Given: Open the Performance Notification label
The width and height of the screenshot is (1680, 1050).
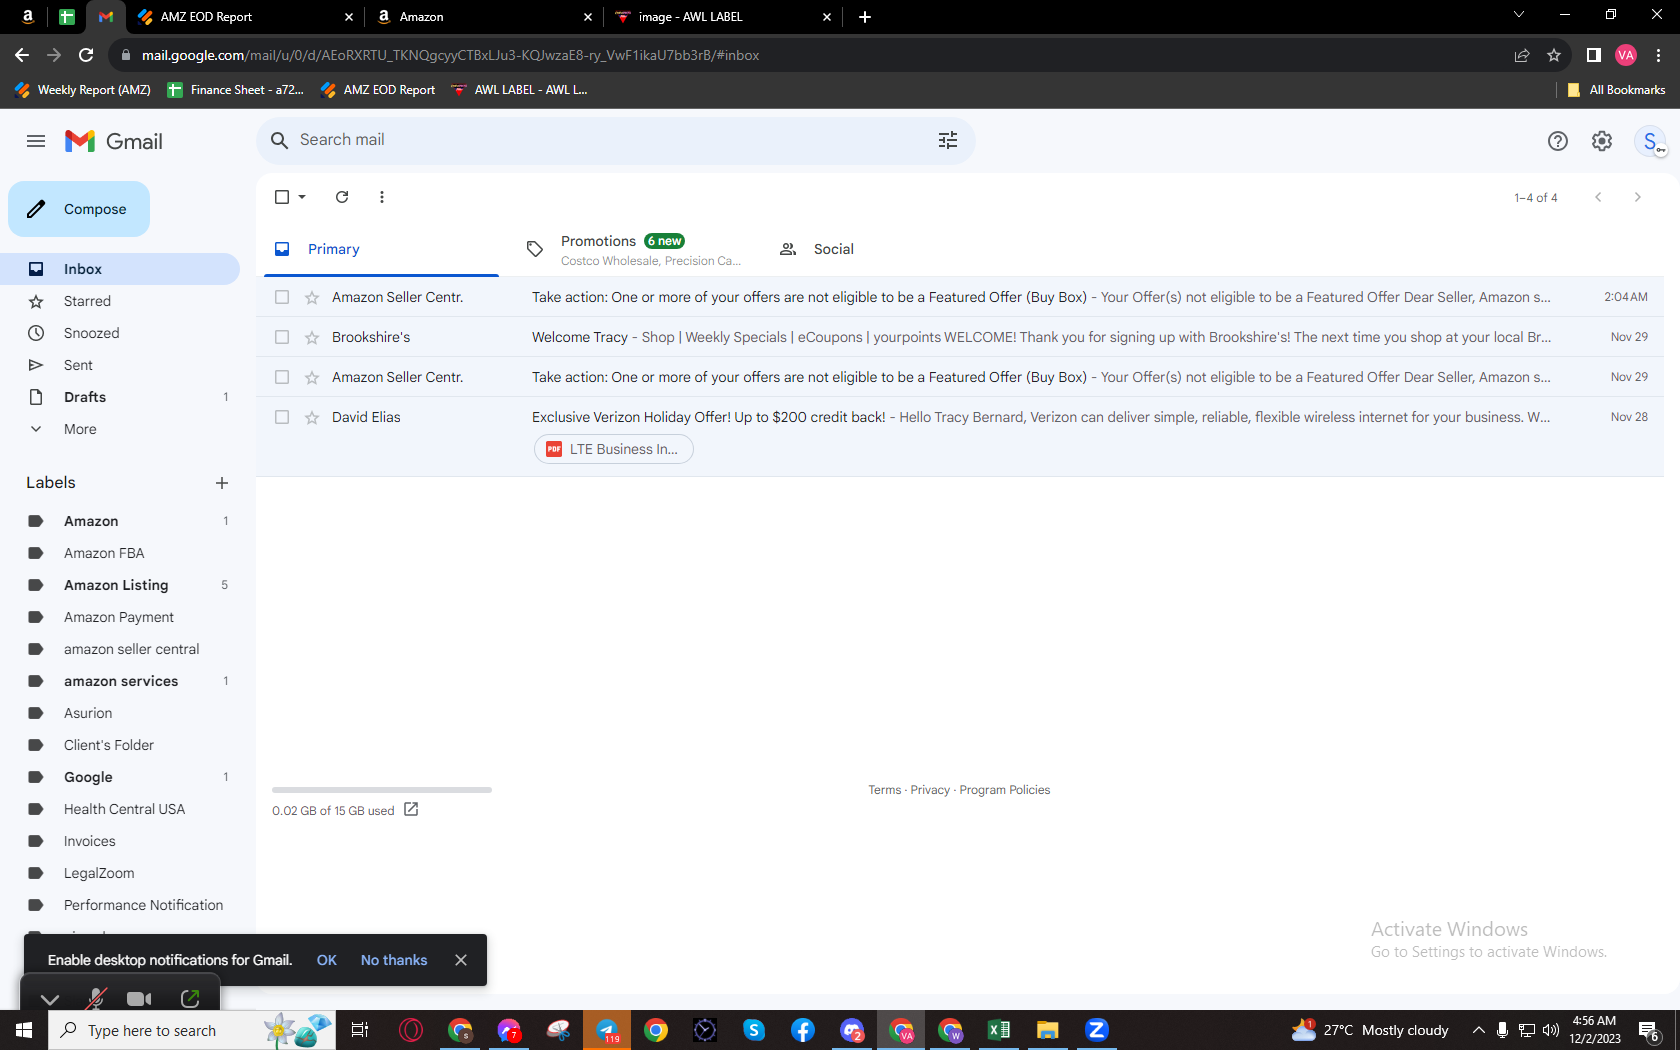Looking at the screenshot, I should click(x=120, y=905).
